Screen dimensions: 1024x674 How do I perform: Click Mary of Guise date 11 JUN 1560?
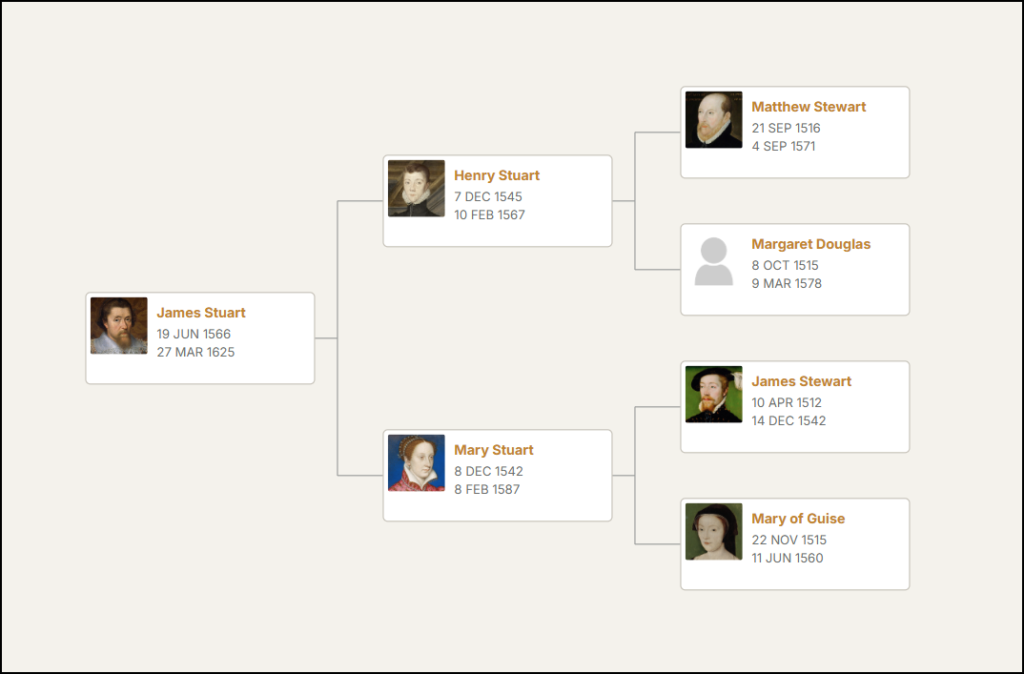(x=788, y=558)
